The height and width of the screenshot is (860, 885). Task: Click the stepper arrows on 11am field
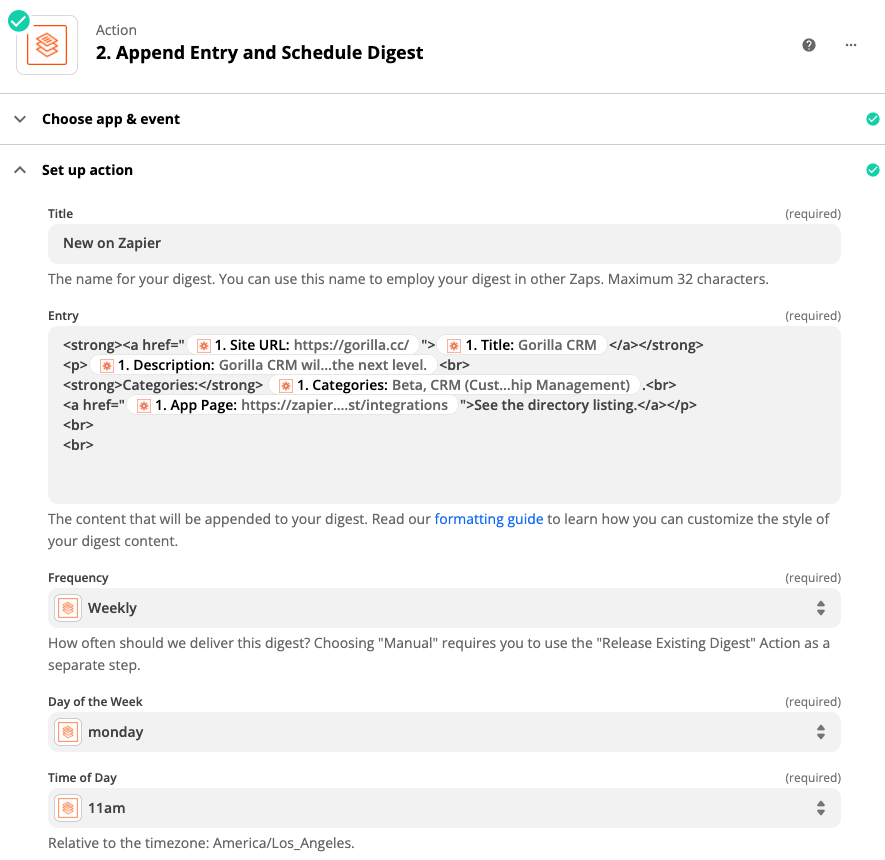click(821, 808)
